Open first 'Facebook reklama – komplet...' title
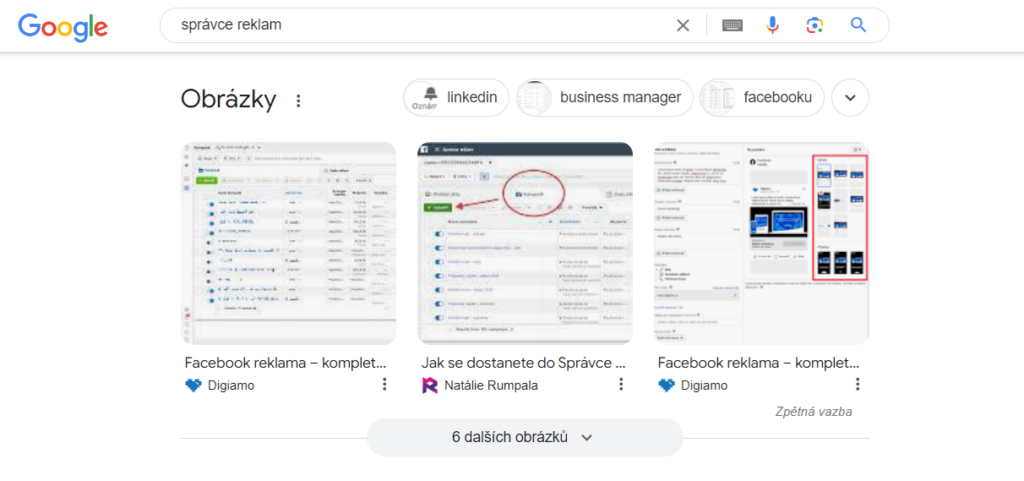Screen dimensions: 1024x481 click(x=285, y=363)
